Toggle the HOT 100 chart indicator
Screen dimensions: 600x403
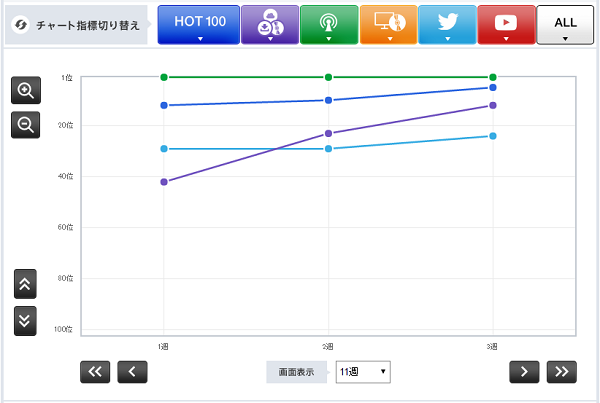click(199, 24)
